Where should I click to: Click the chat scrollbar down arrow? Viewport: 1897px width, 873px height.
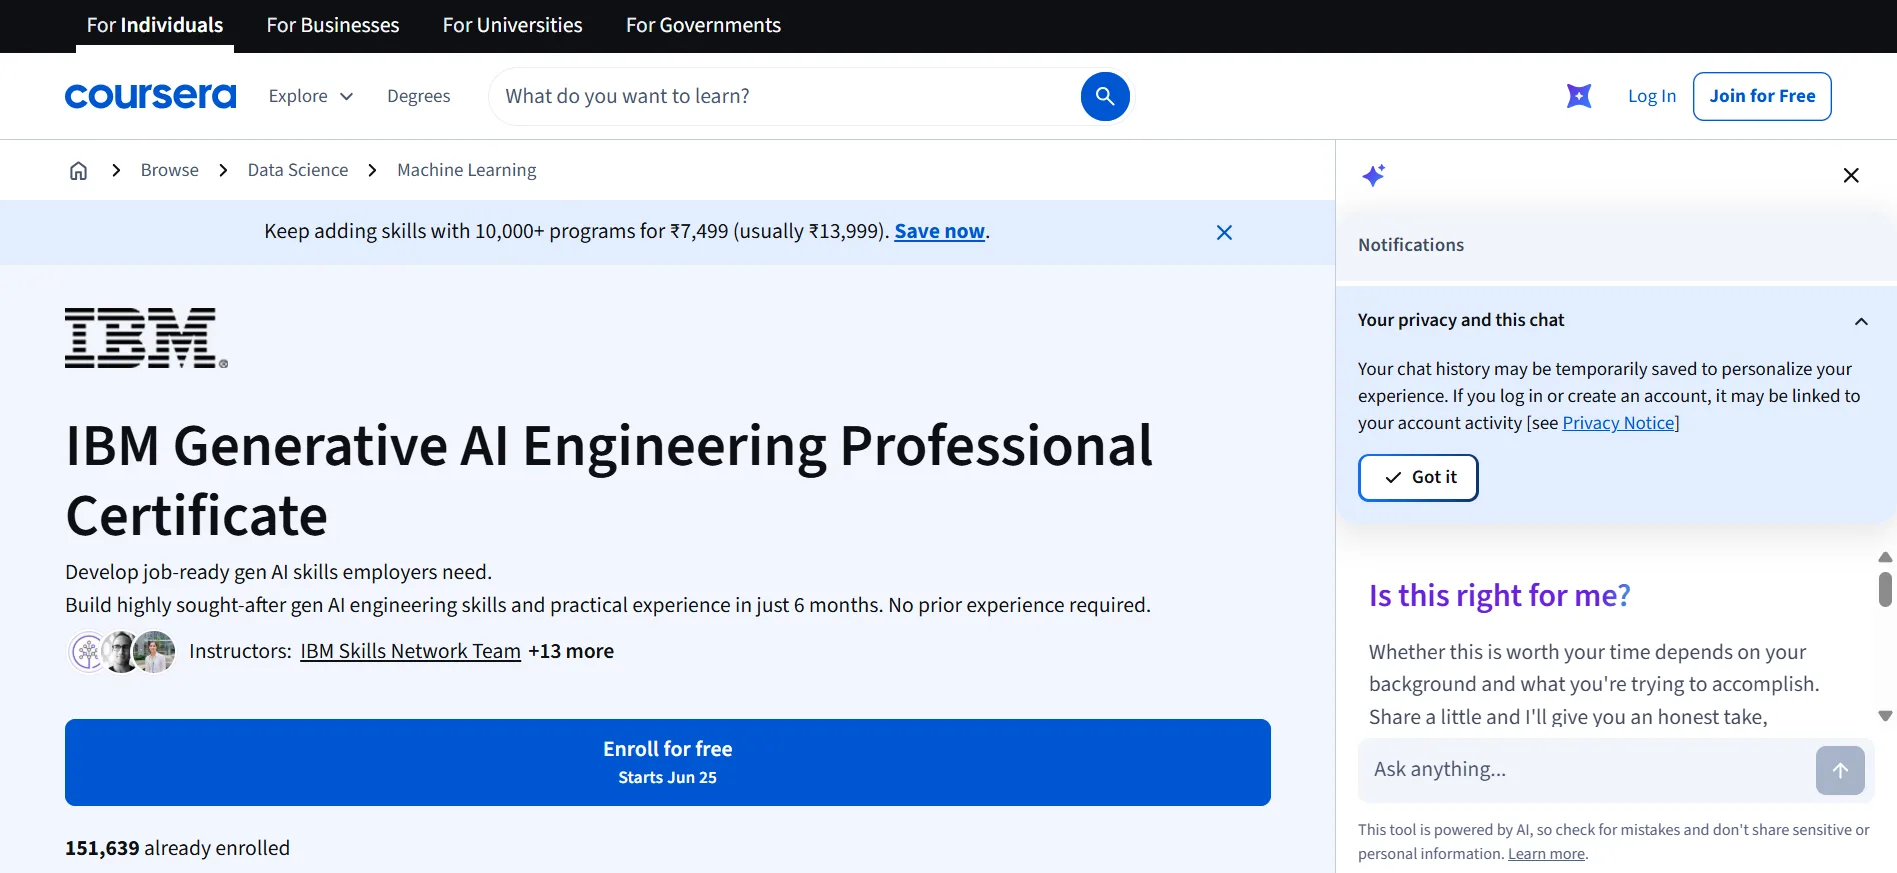tap(1885, 716)
